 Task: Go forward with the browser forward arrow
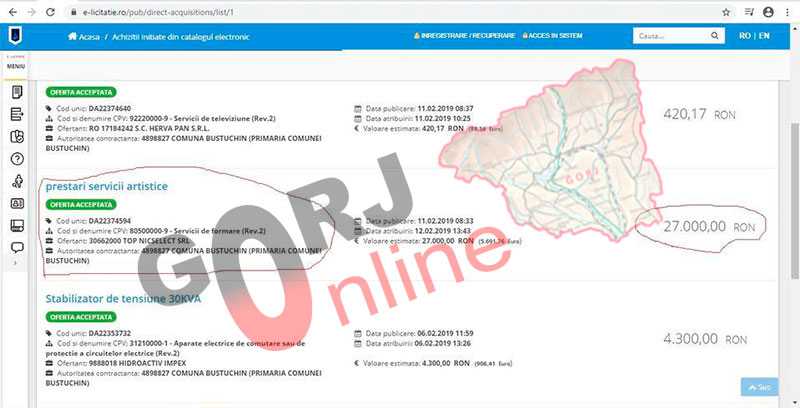coord(32,12)
